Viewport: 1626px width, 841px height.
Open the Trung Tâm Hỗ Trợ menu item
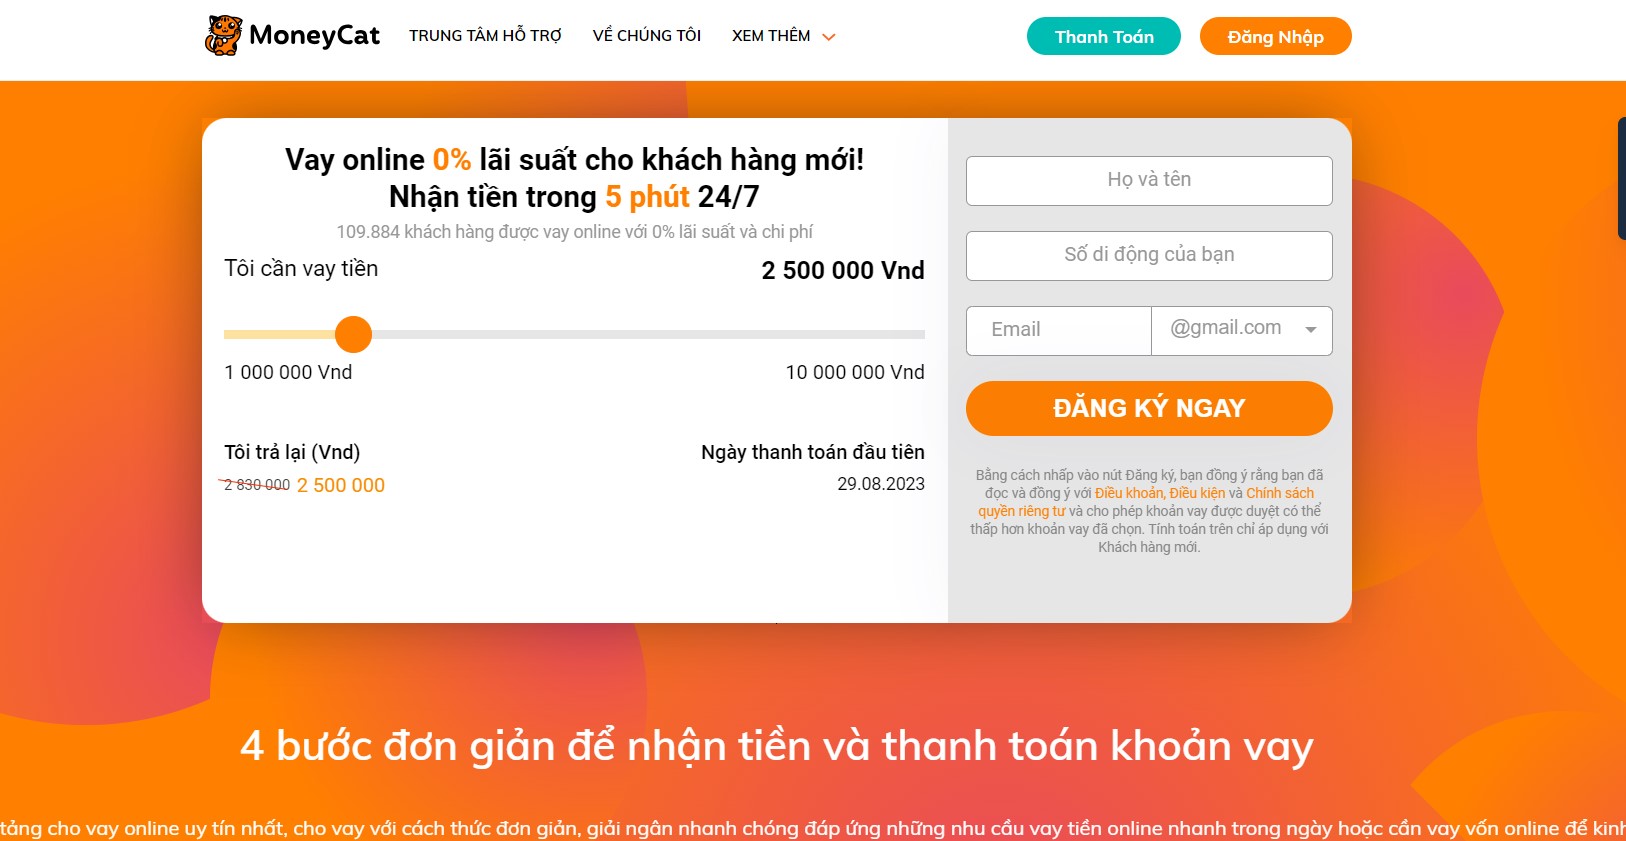click(485, 36)
